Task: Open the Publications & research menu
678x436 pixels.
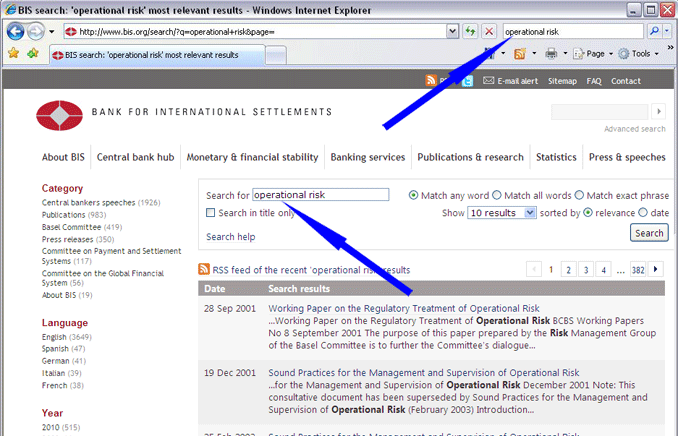Action: coord(470,157)
